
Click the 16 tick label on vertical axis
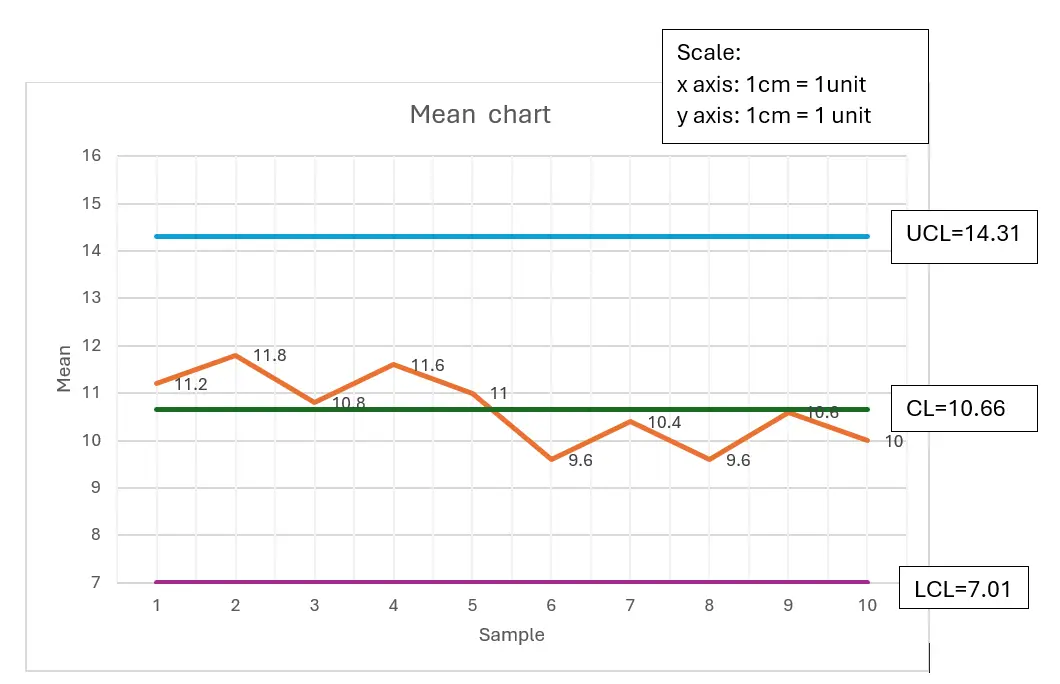[92, 156]
